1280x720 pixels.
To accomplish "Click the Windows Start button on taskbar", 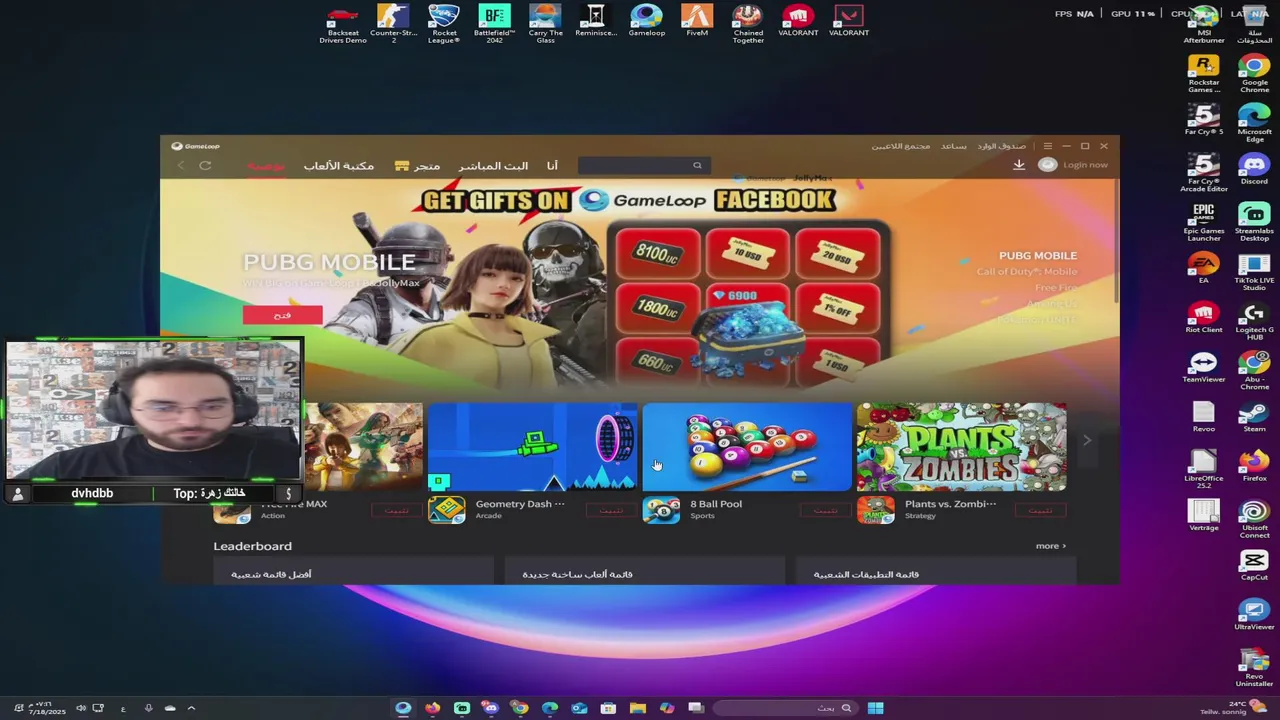I will pos(875,708).
